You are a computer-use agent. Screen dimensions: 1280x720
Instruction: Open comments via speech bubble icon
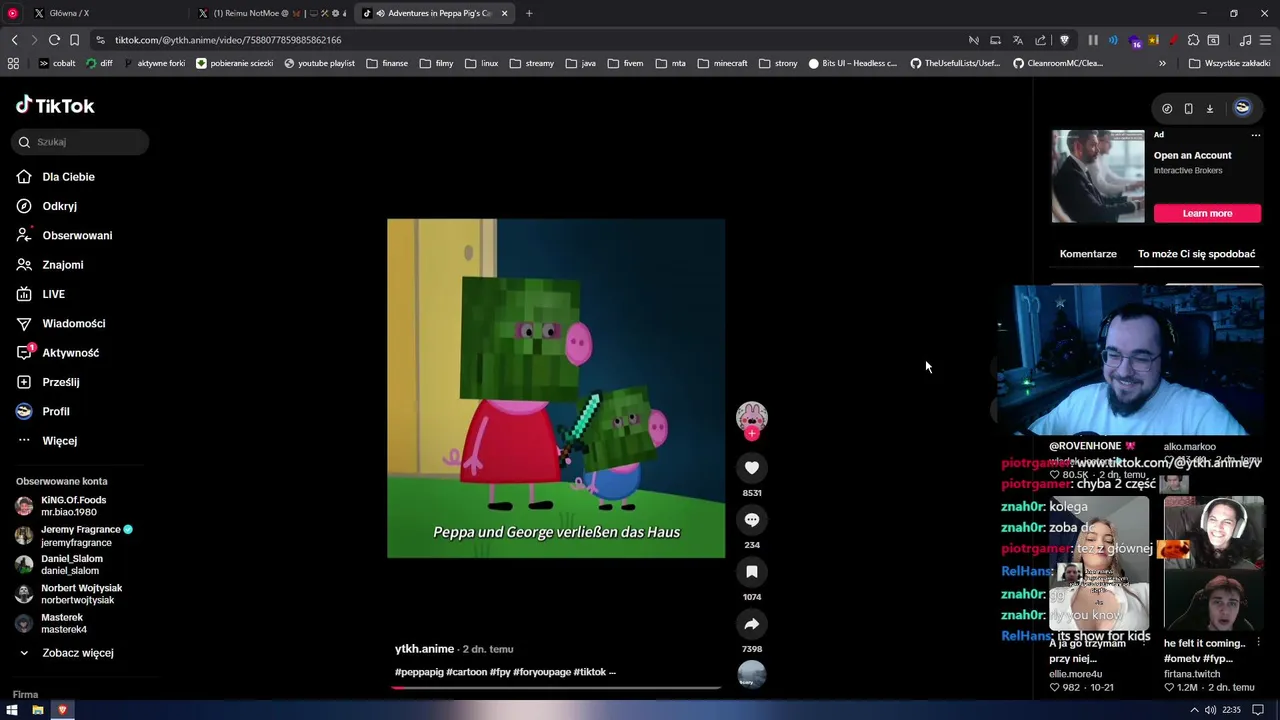pyautogui.click(x=752, y=519)
